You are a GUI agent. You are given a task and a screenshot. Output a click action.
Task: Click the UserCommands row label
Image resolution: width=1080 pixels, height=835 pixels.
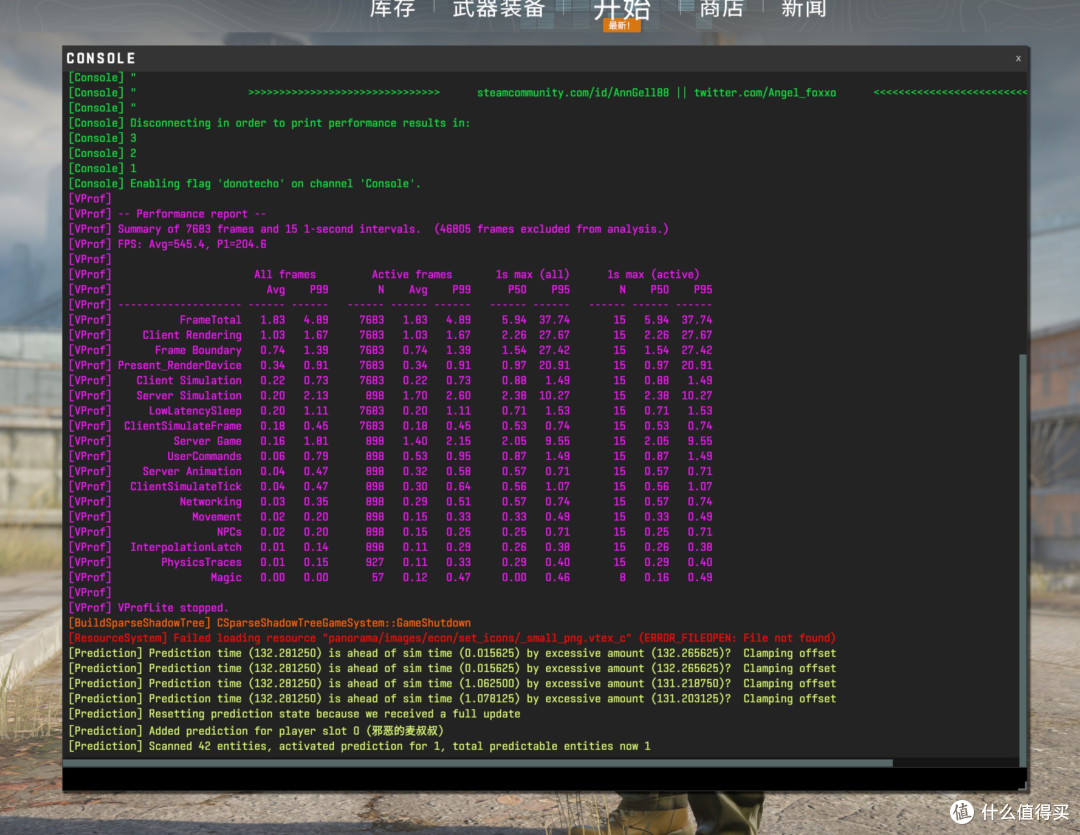point(205,457)
